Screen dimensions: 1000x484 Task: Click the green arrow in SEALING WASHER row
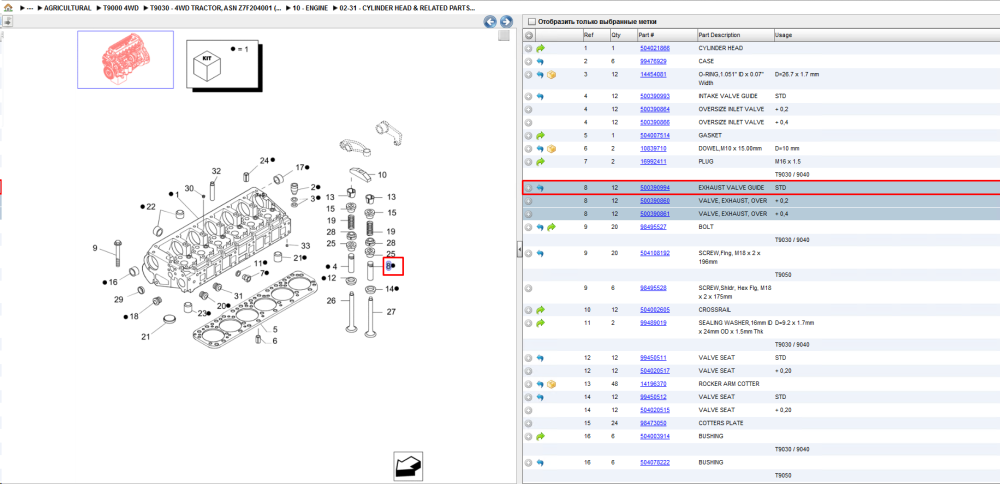click(541, 323)
